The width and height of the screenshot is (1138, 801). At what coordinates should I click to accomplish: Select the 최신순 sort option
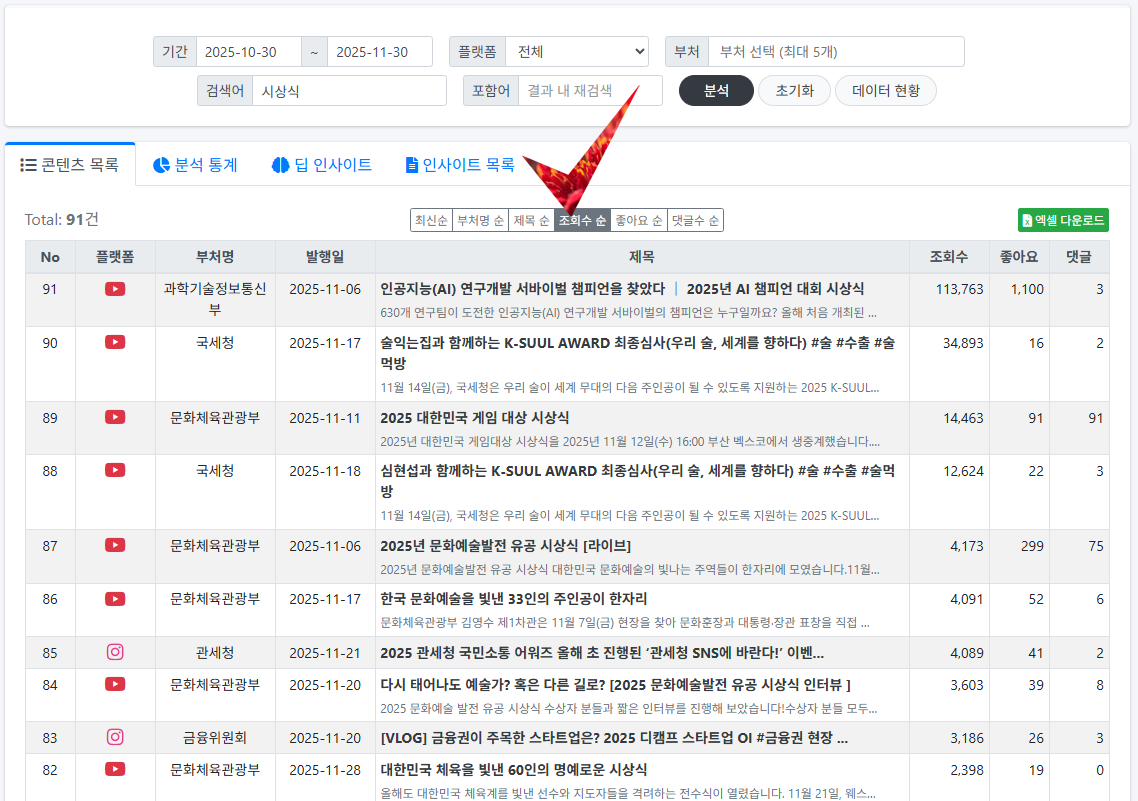coord(430,219)
